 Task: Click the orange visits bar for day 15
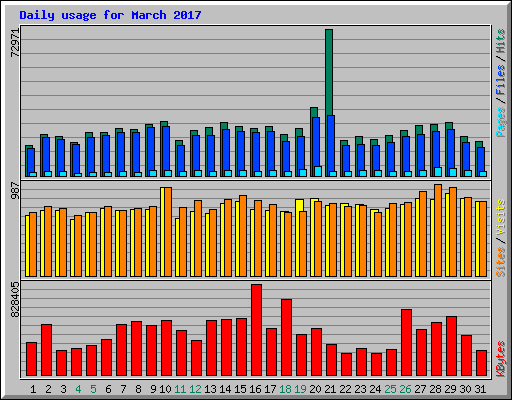coord(243,236)
